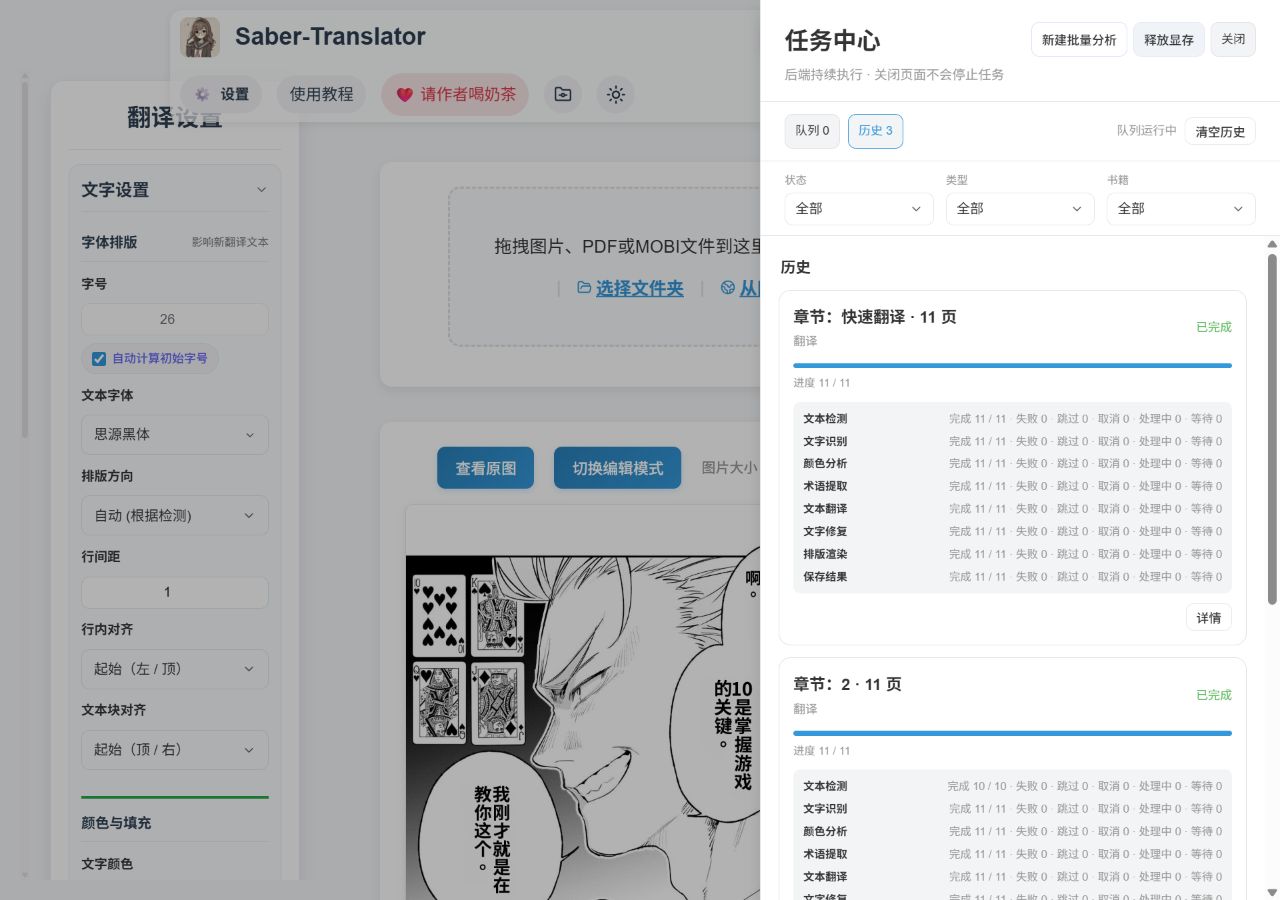Click 队列运行中 status text
Viewport: 1280px width, 900px height.
point(1147,131)
